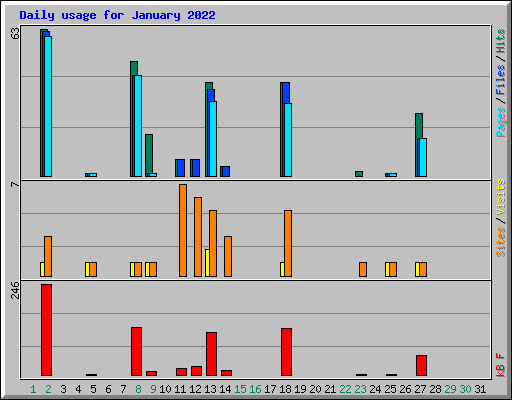The width and height of the screenshot is (512, 400).
Task: Click day label "3" on the x-axis
Action: (x=63, y=389)
